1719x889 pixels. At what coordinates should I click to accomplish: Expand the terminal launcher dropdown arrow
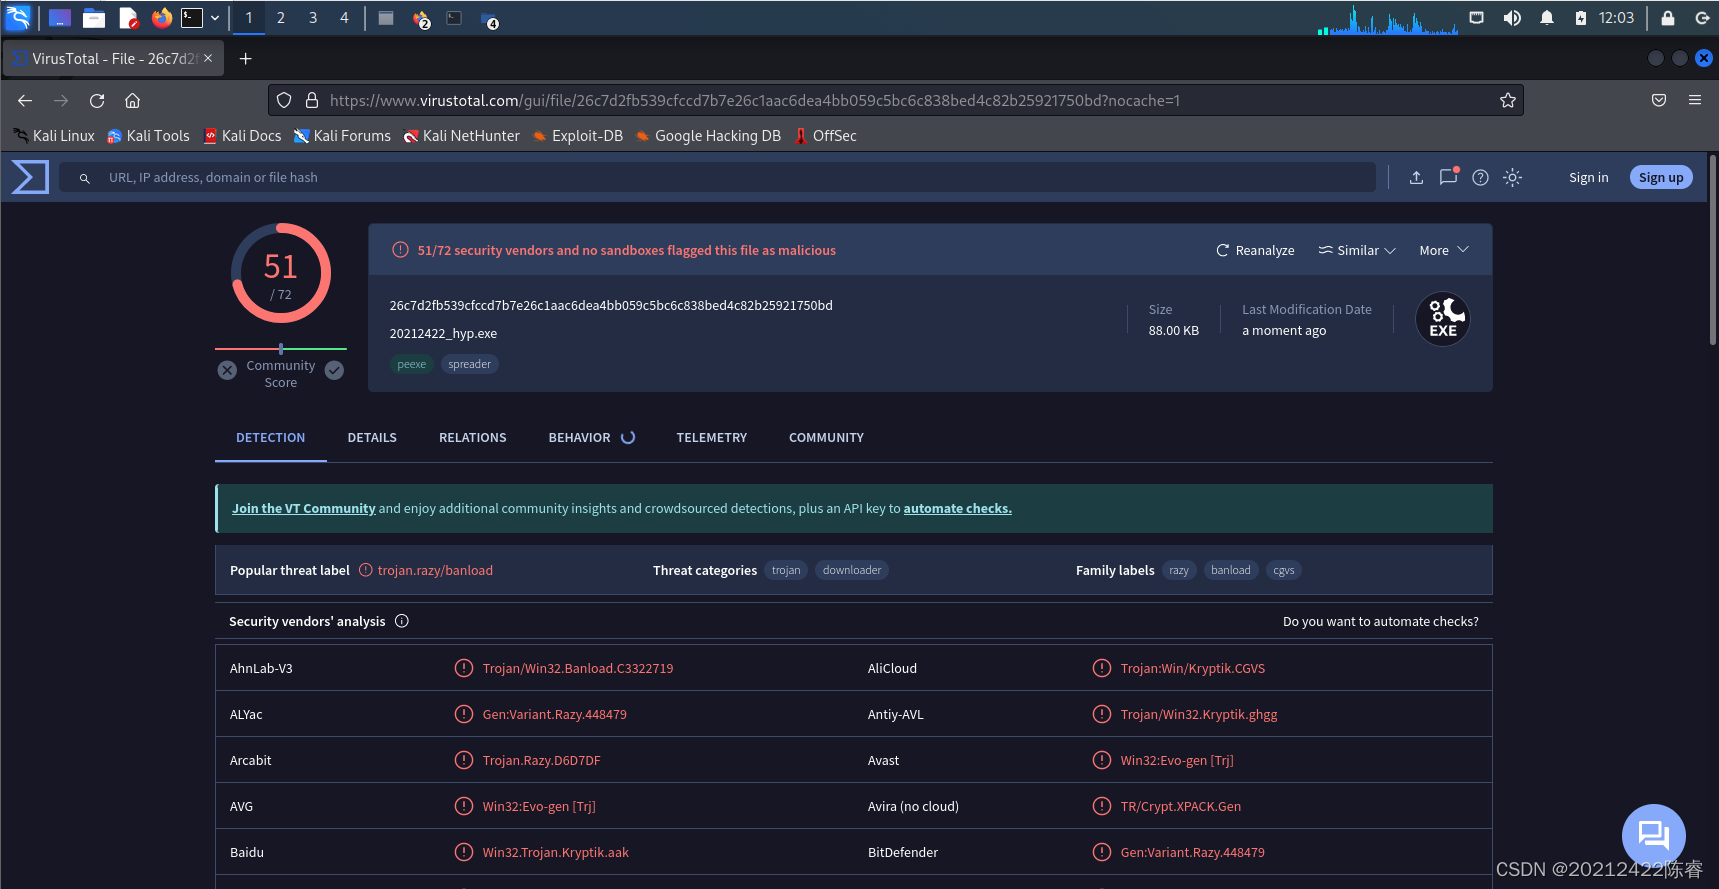tap(215, 17)
